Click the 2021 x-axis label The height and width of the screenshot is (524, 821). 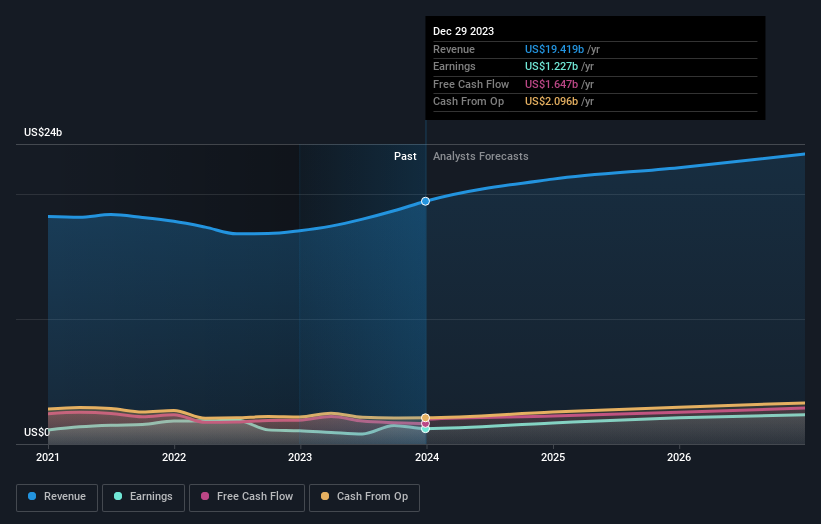coord(48,458)
